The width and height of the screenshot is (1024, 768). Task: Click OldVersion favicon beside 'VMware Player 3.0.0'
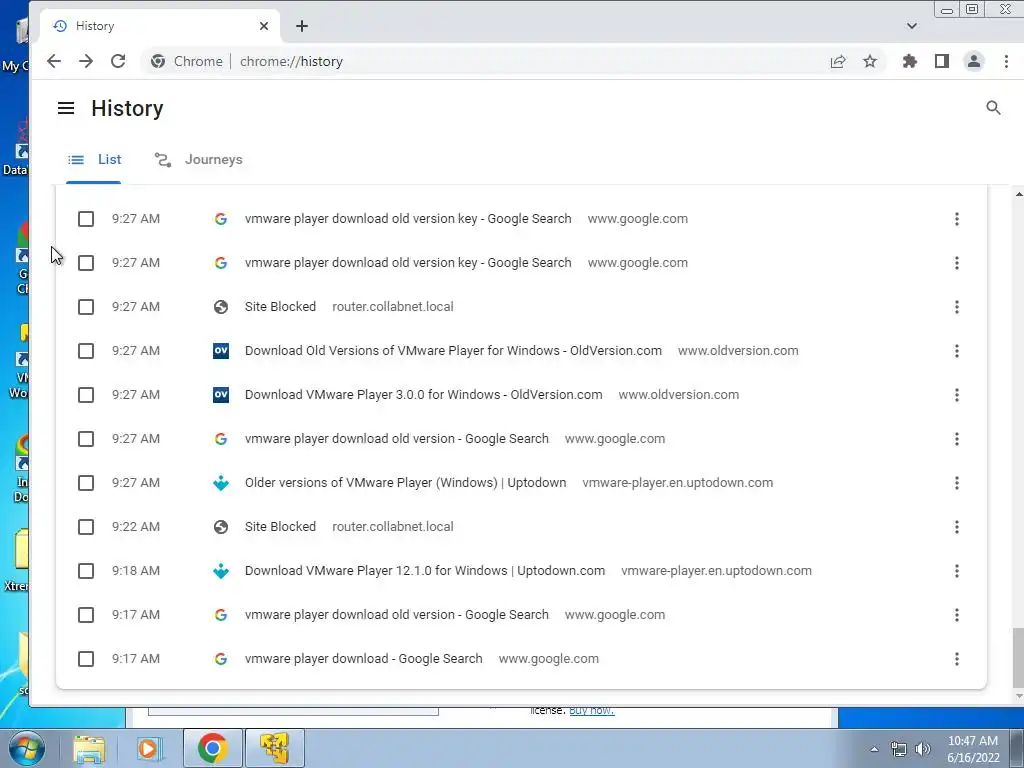221,395
